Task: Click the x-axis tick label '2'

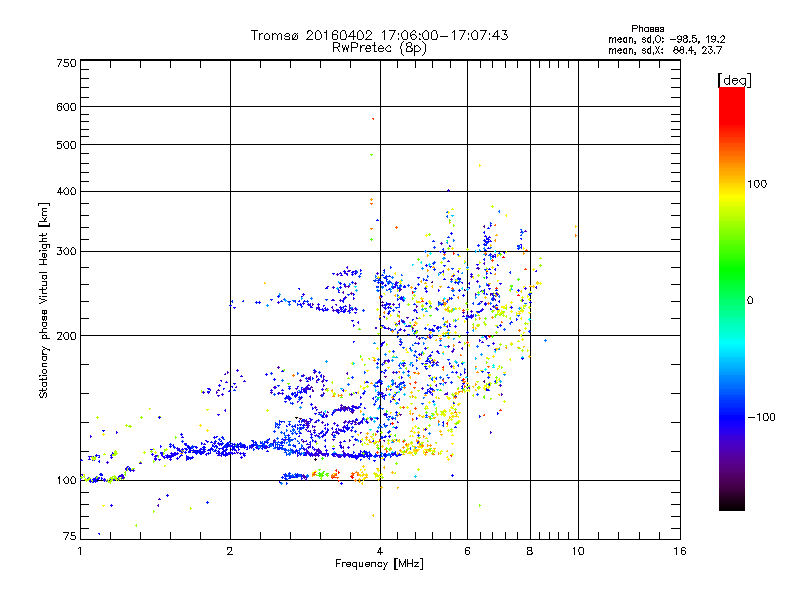Action: (230, 551)
